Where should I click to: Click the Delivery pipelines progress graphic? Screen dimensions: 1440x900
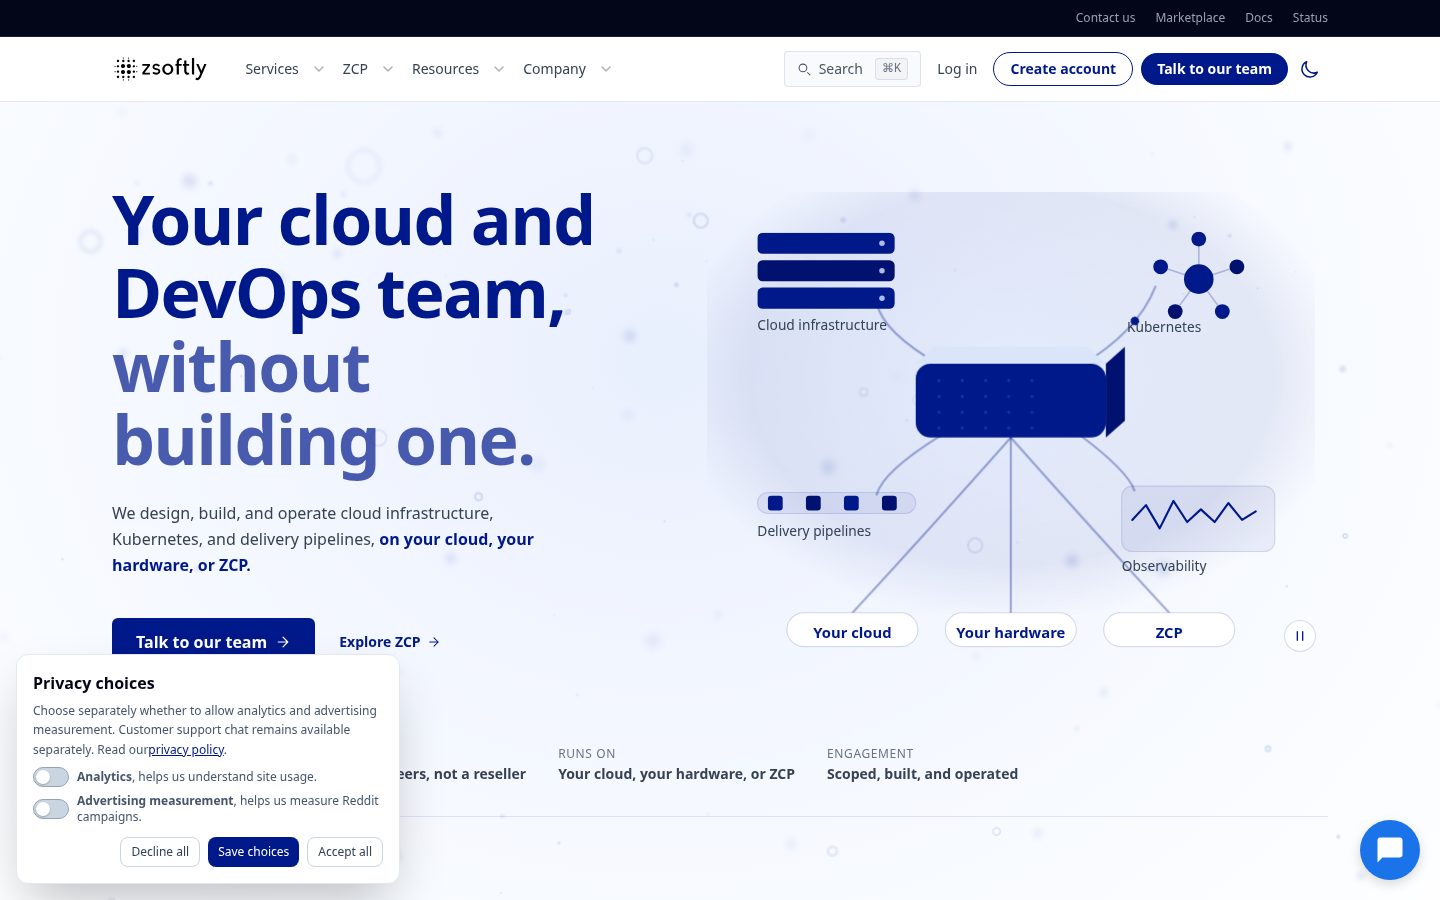click(836, 503)
